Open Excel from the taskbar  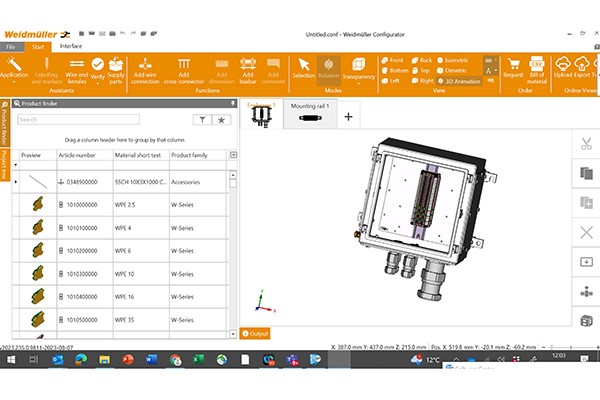(x=198, y=360)
